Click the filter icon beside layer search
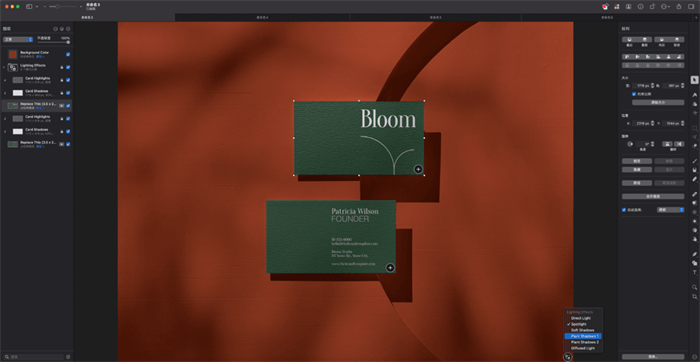The width and height of the screenshot is (700, 362). coord(68,357)
